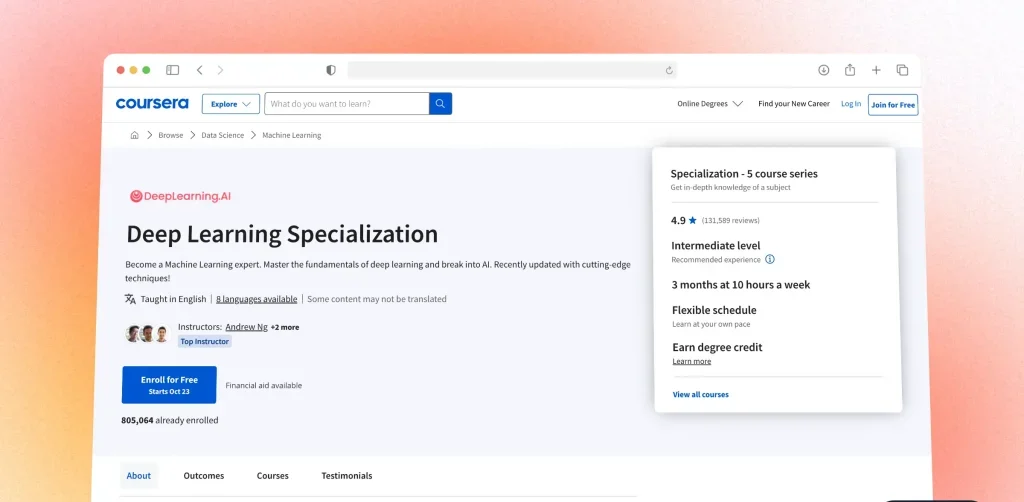Show the tab overview icon
Viewport: 1024px width, 502px height.
[902, 70]
